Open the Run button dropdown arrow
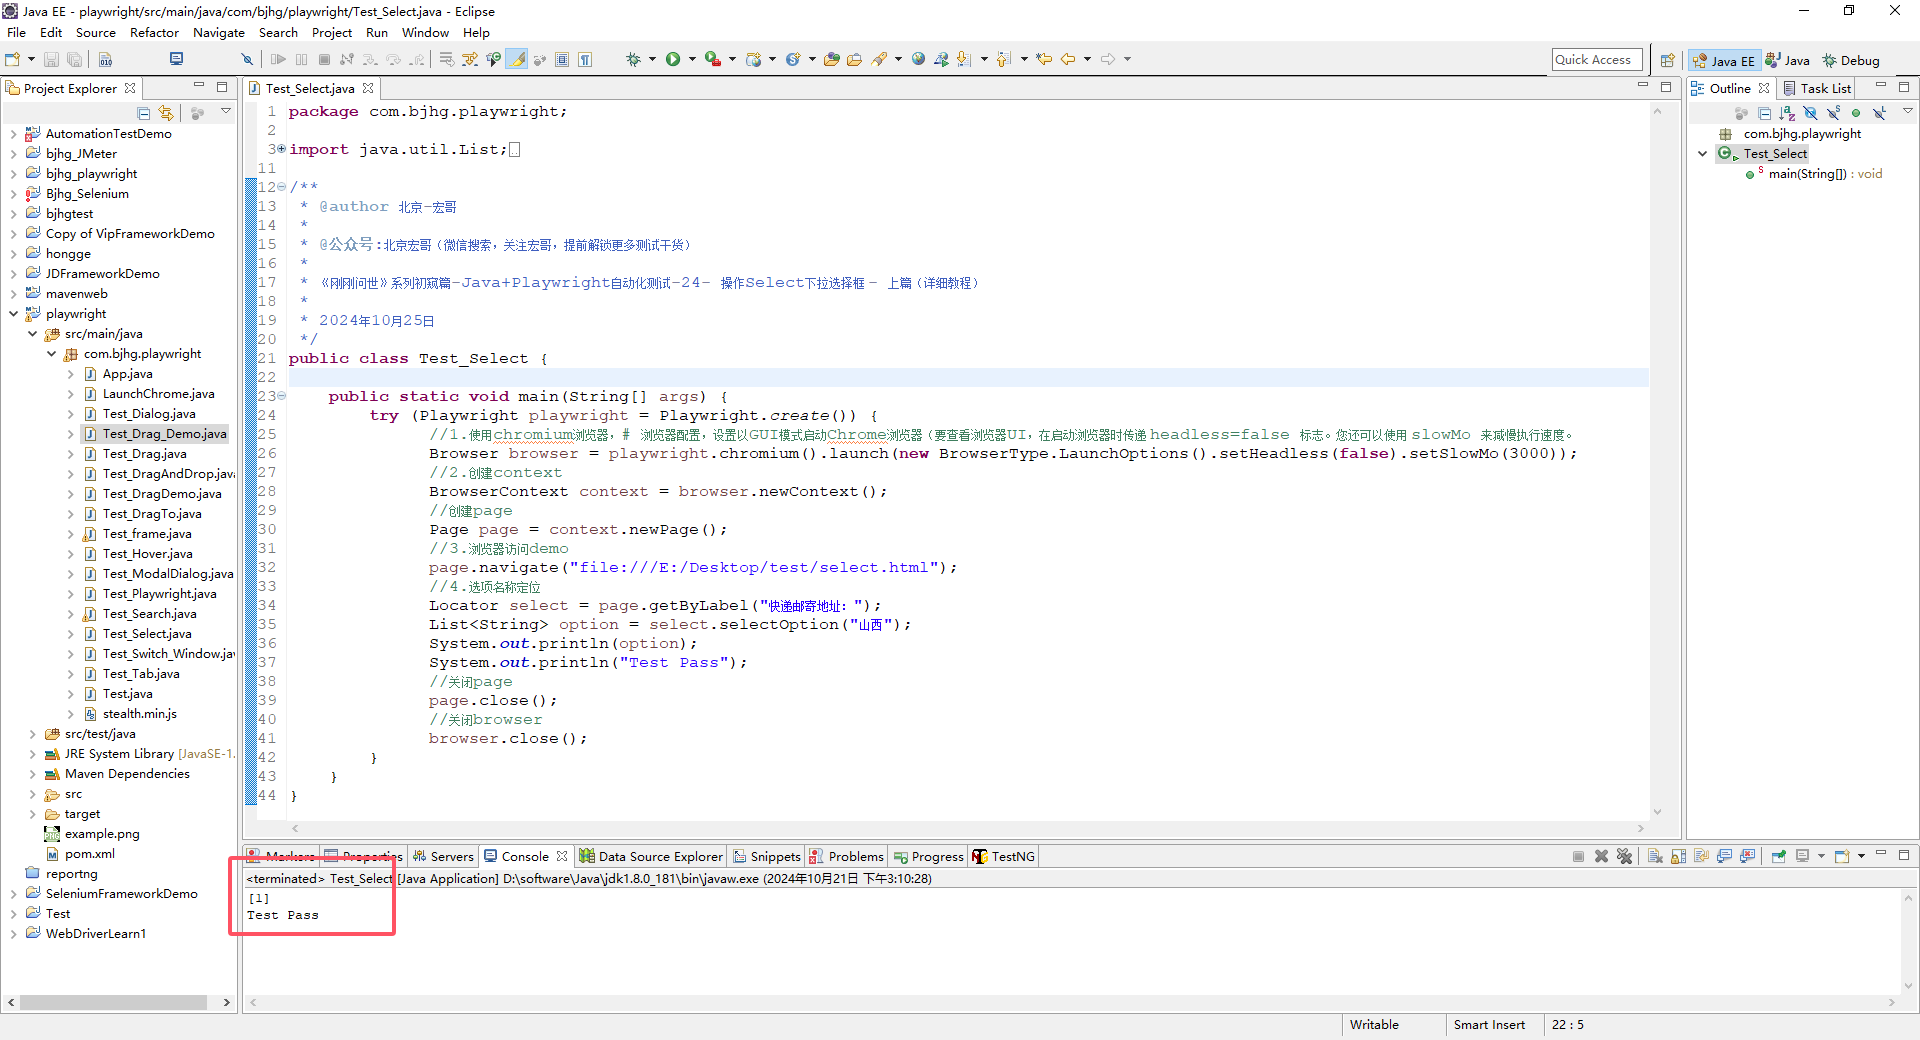Screen dimensions: 1920x1040 691,59
